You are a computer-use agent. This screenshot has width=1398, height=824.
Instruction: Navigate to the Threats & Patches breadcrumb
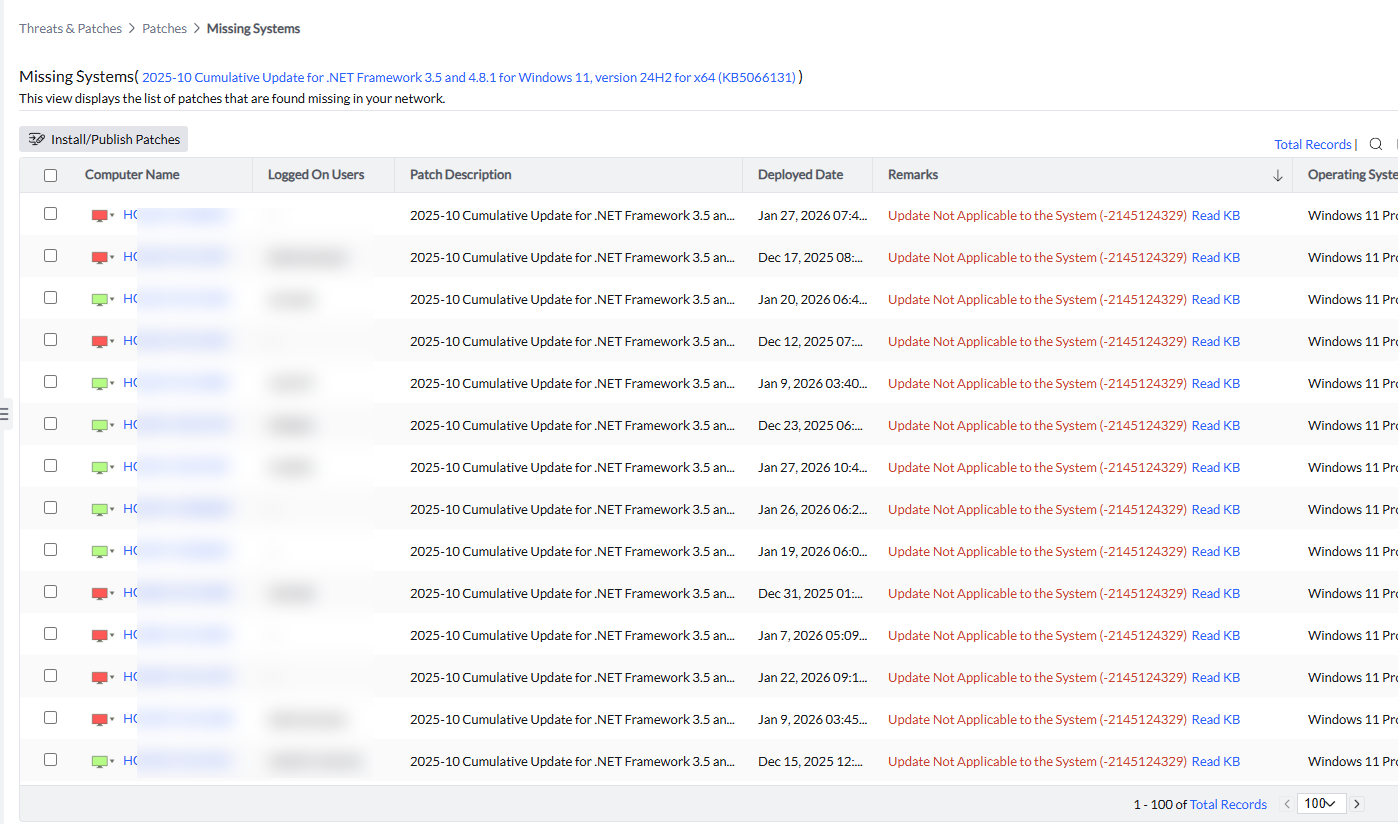(x=70, y=29)
